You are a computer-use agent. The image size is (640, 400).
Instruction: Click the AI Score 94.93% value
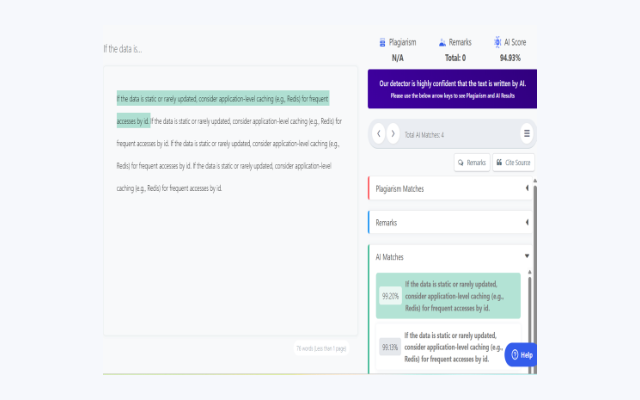pos(510,58)
